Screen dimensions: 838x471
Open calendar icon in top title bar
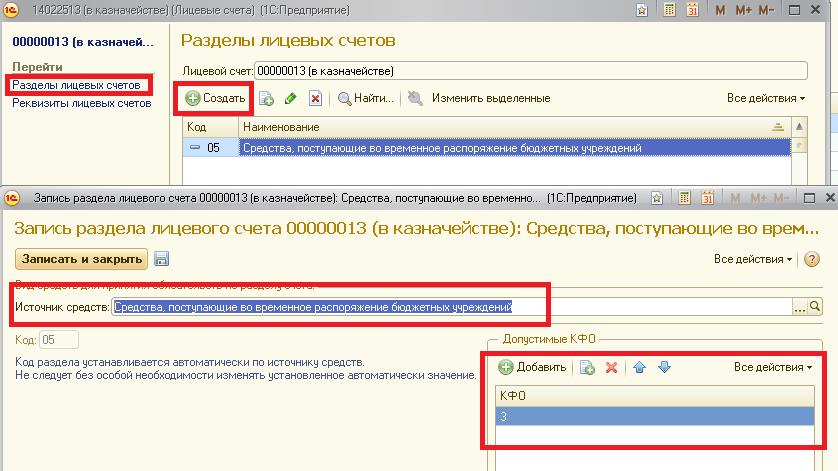tap(693, 10)
